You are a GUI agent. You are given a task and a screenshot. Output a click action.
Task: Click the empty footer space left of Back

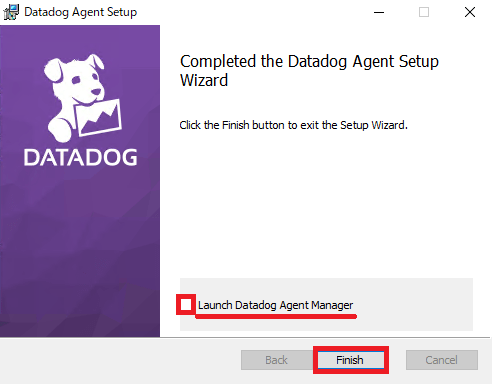tap(120, 360)
